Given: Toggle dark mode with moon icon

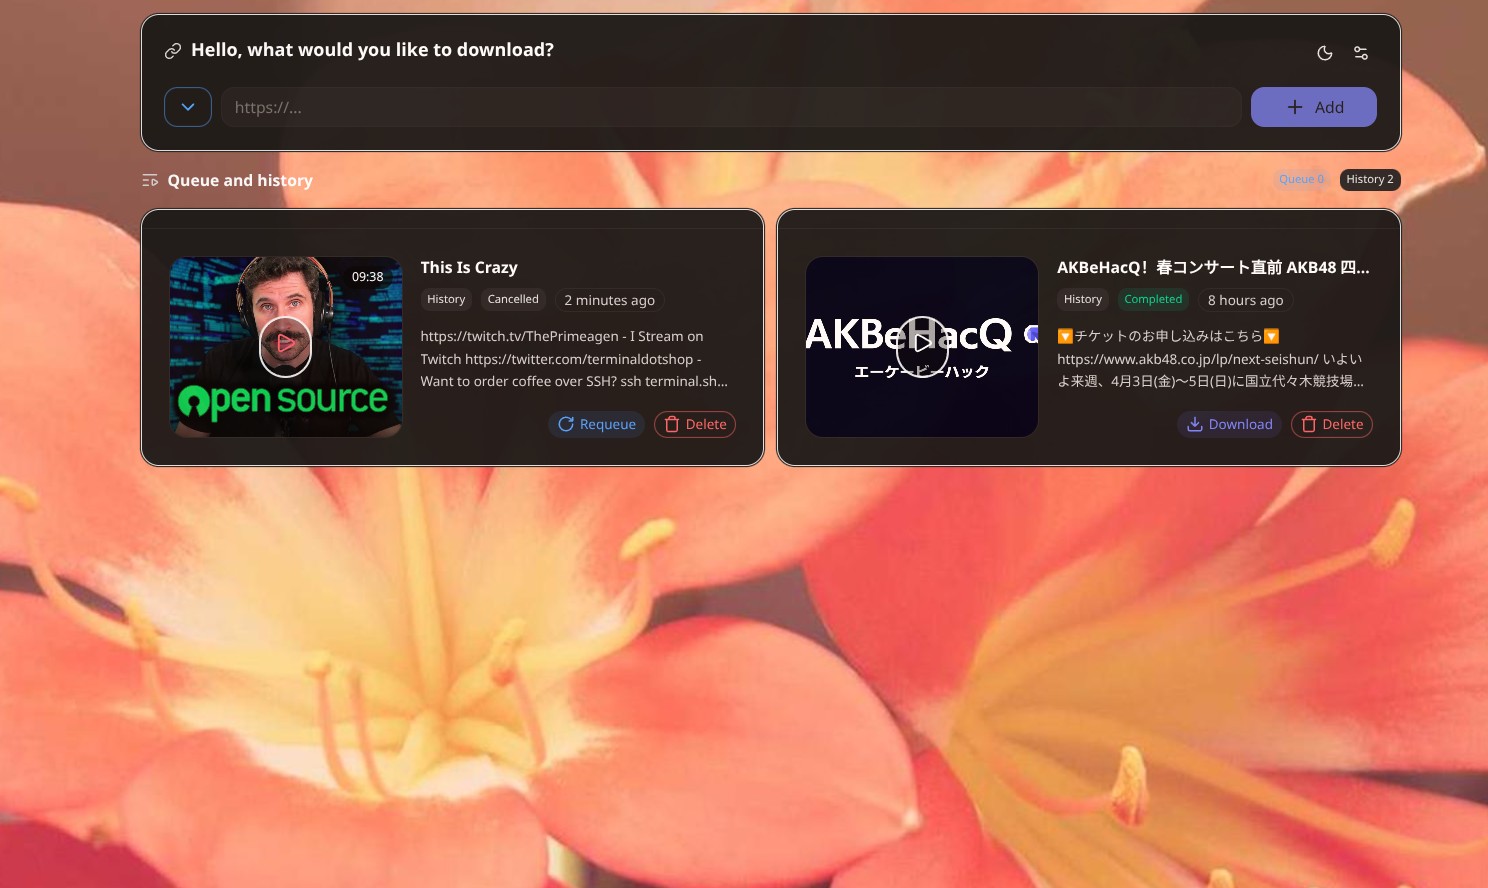Looking at the screenshot, I should [1324, 53].
